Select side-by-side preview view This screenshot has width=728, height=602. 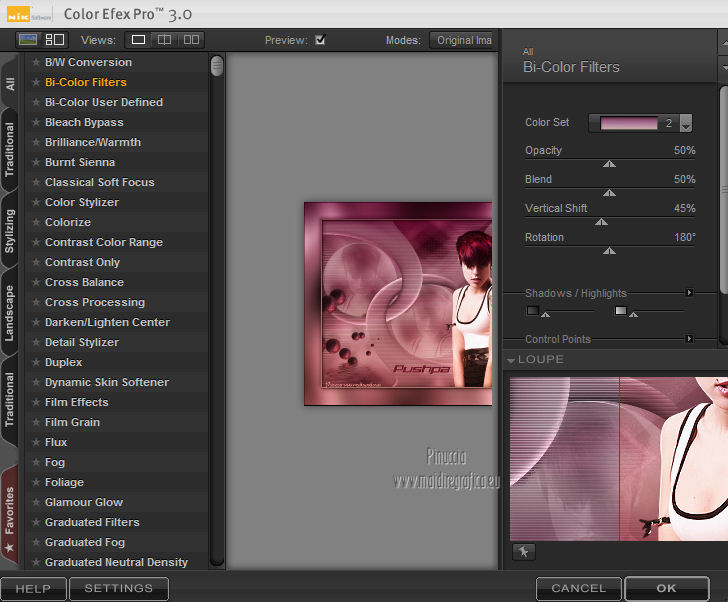[x=190, y=40]
